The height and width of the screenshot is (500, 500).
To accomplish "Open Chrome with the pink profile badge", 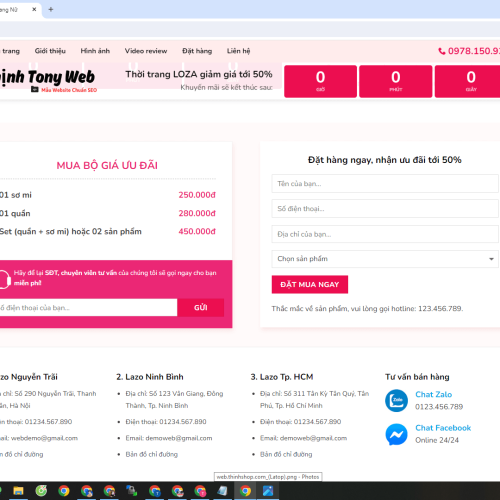I will 200,491.
